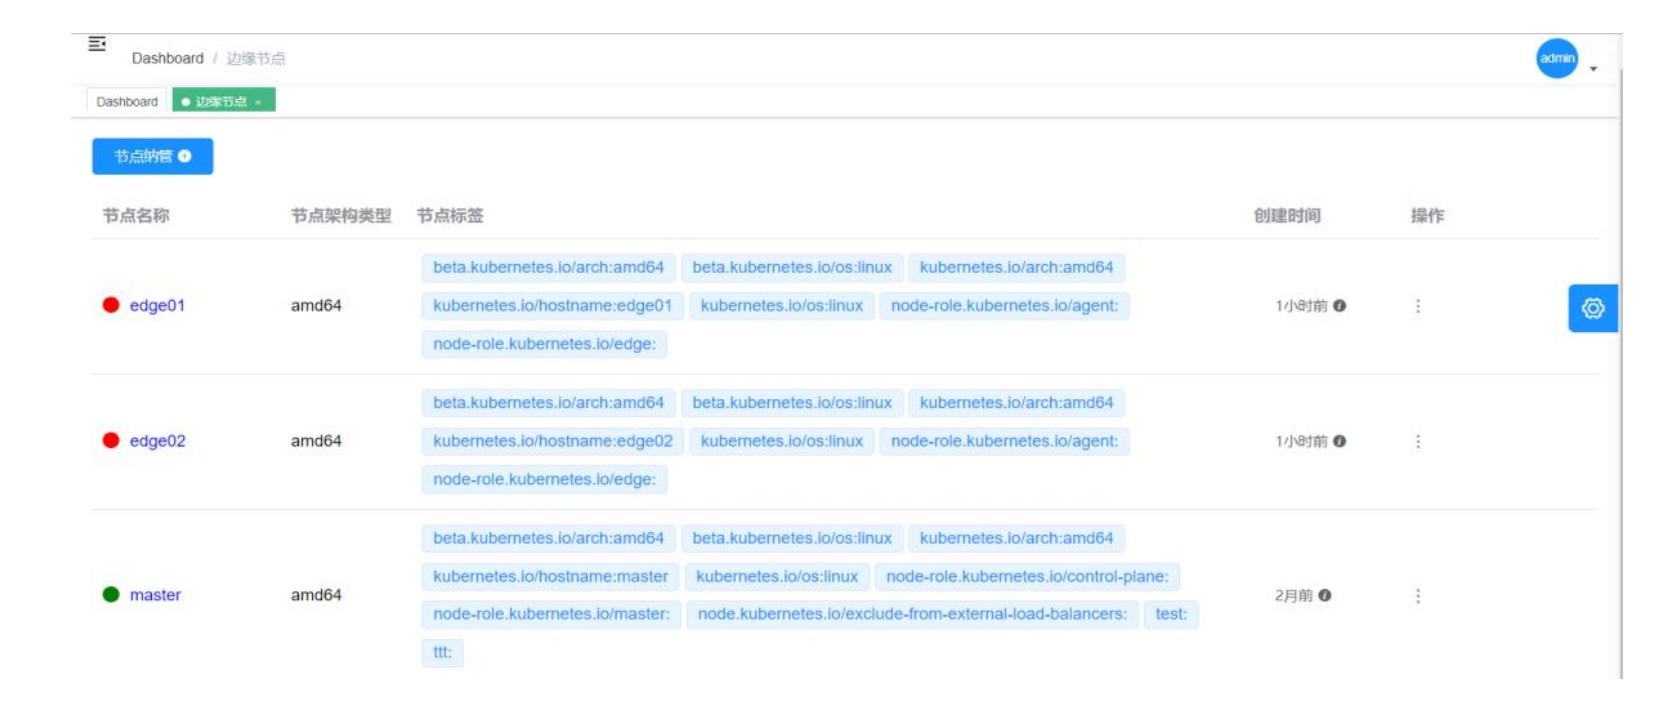The height and width of the screenshot is (711, 1659).
Task: Click the info icon next to master's 2月前
Action: [x=1324, y=595]
